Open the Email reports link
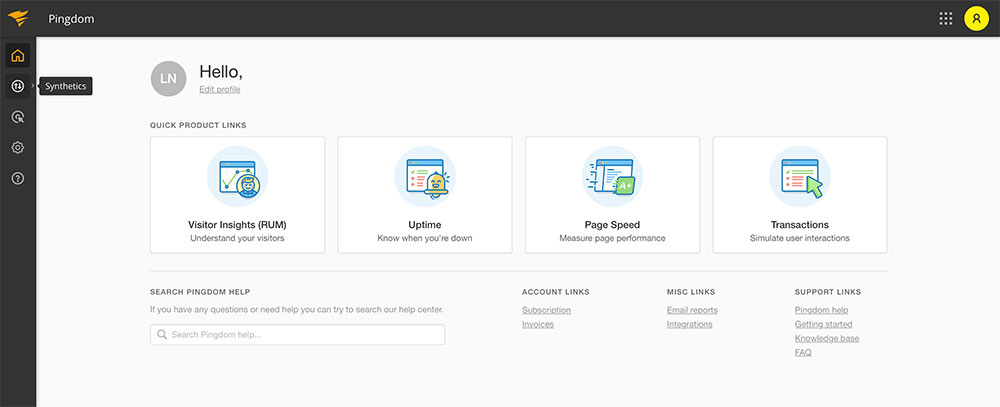The height and width of the screenshot is (407, 1000). [692, 310]
